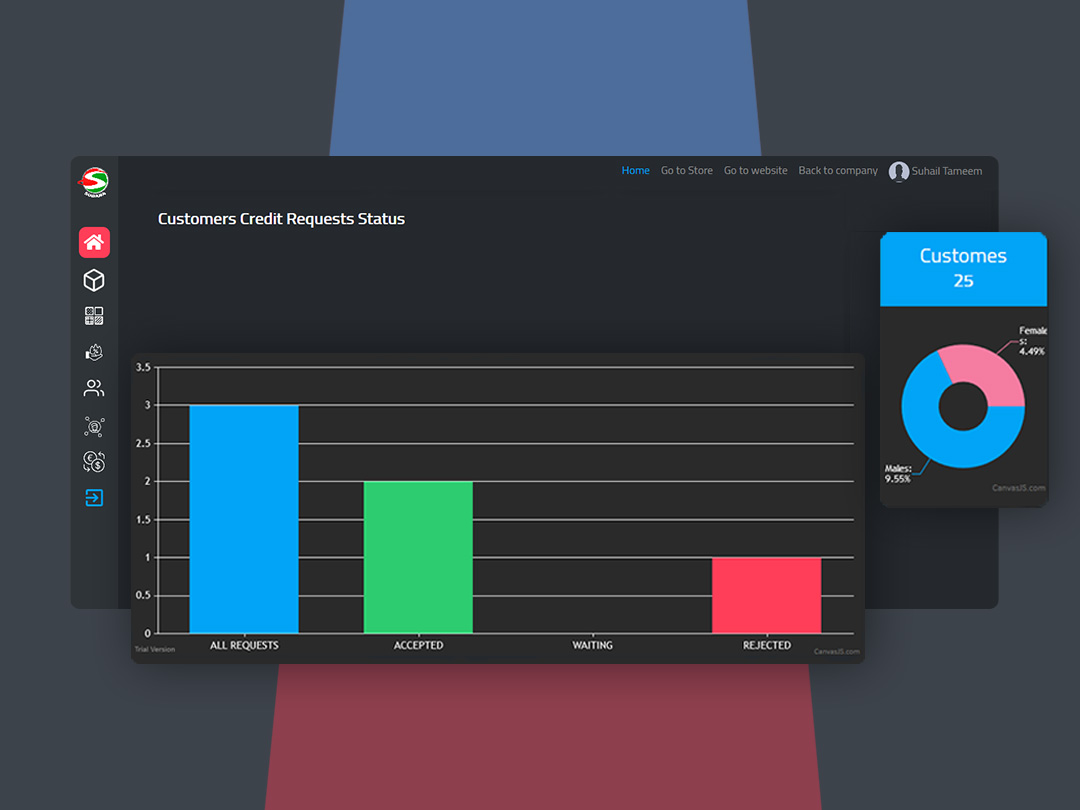Image resolution: width=1080 pixels, height=810 pixels.
Task: Click the red Rejected bar
Action: tap(766, 595)
